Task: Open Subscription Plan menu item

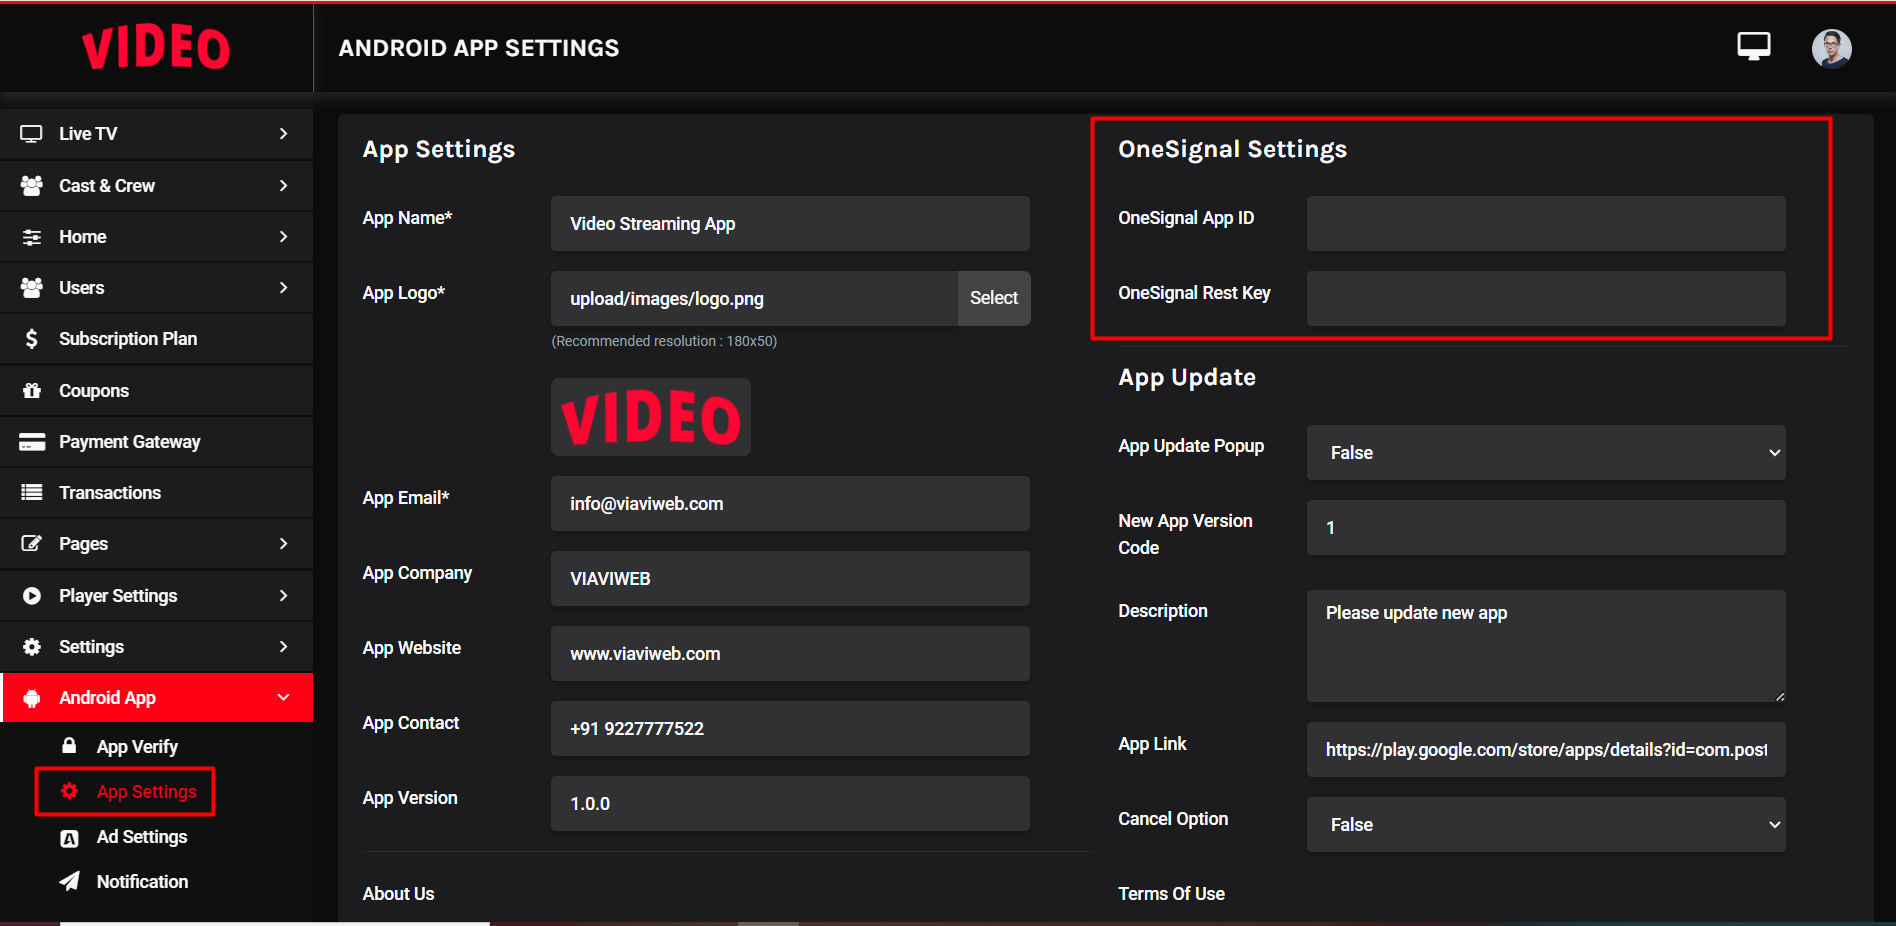Action: [157, 339]
